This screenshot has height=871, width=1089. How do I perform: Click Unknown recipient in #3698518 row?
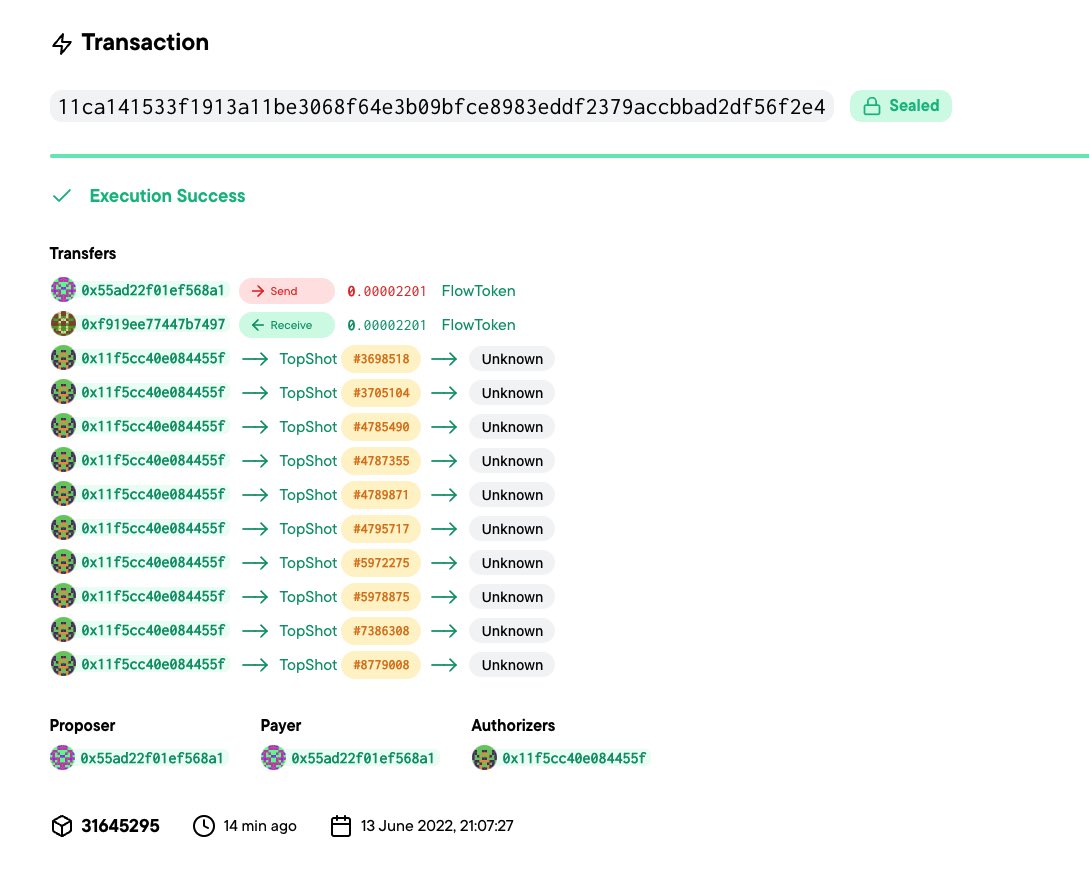pos(512,359)
